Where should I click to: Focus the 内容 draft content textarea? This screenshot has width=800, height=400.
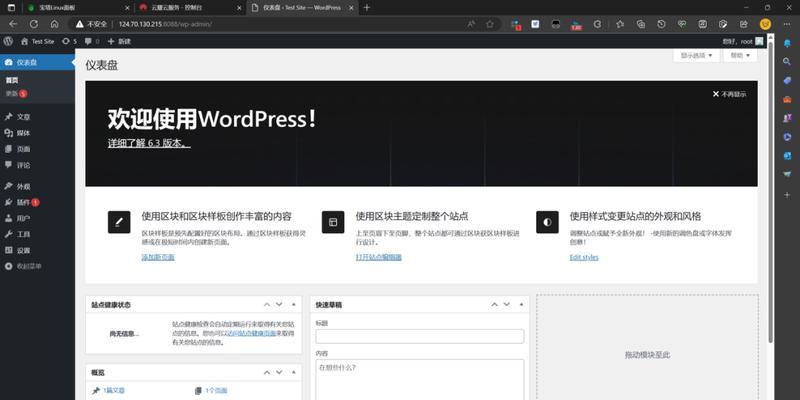[x=419, y=380]
